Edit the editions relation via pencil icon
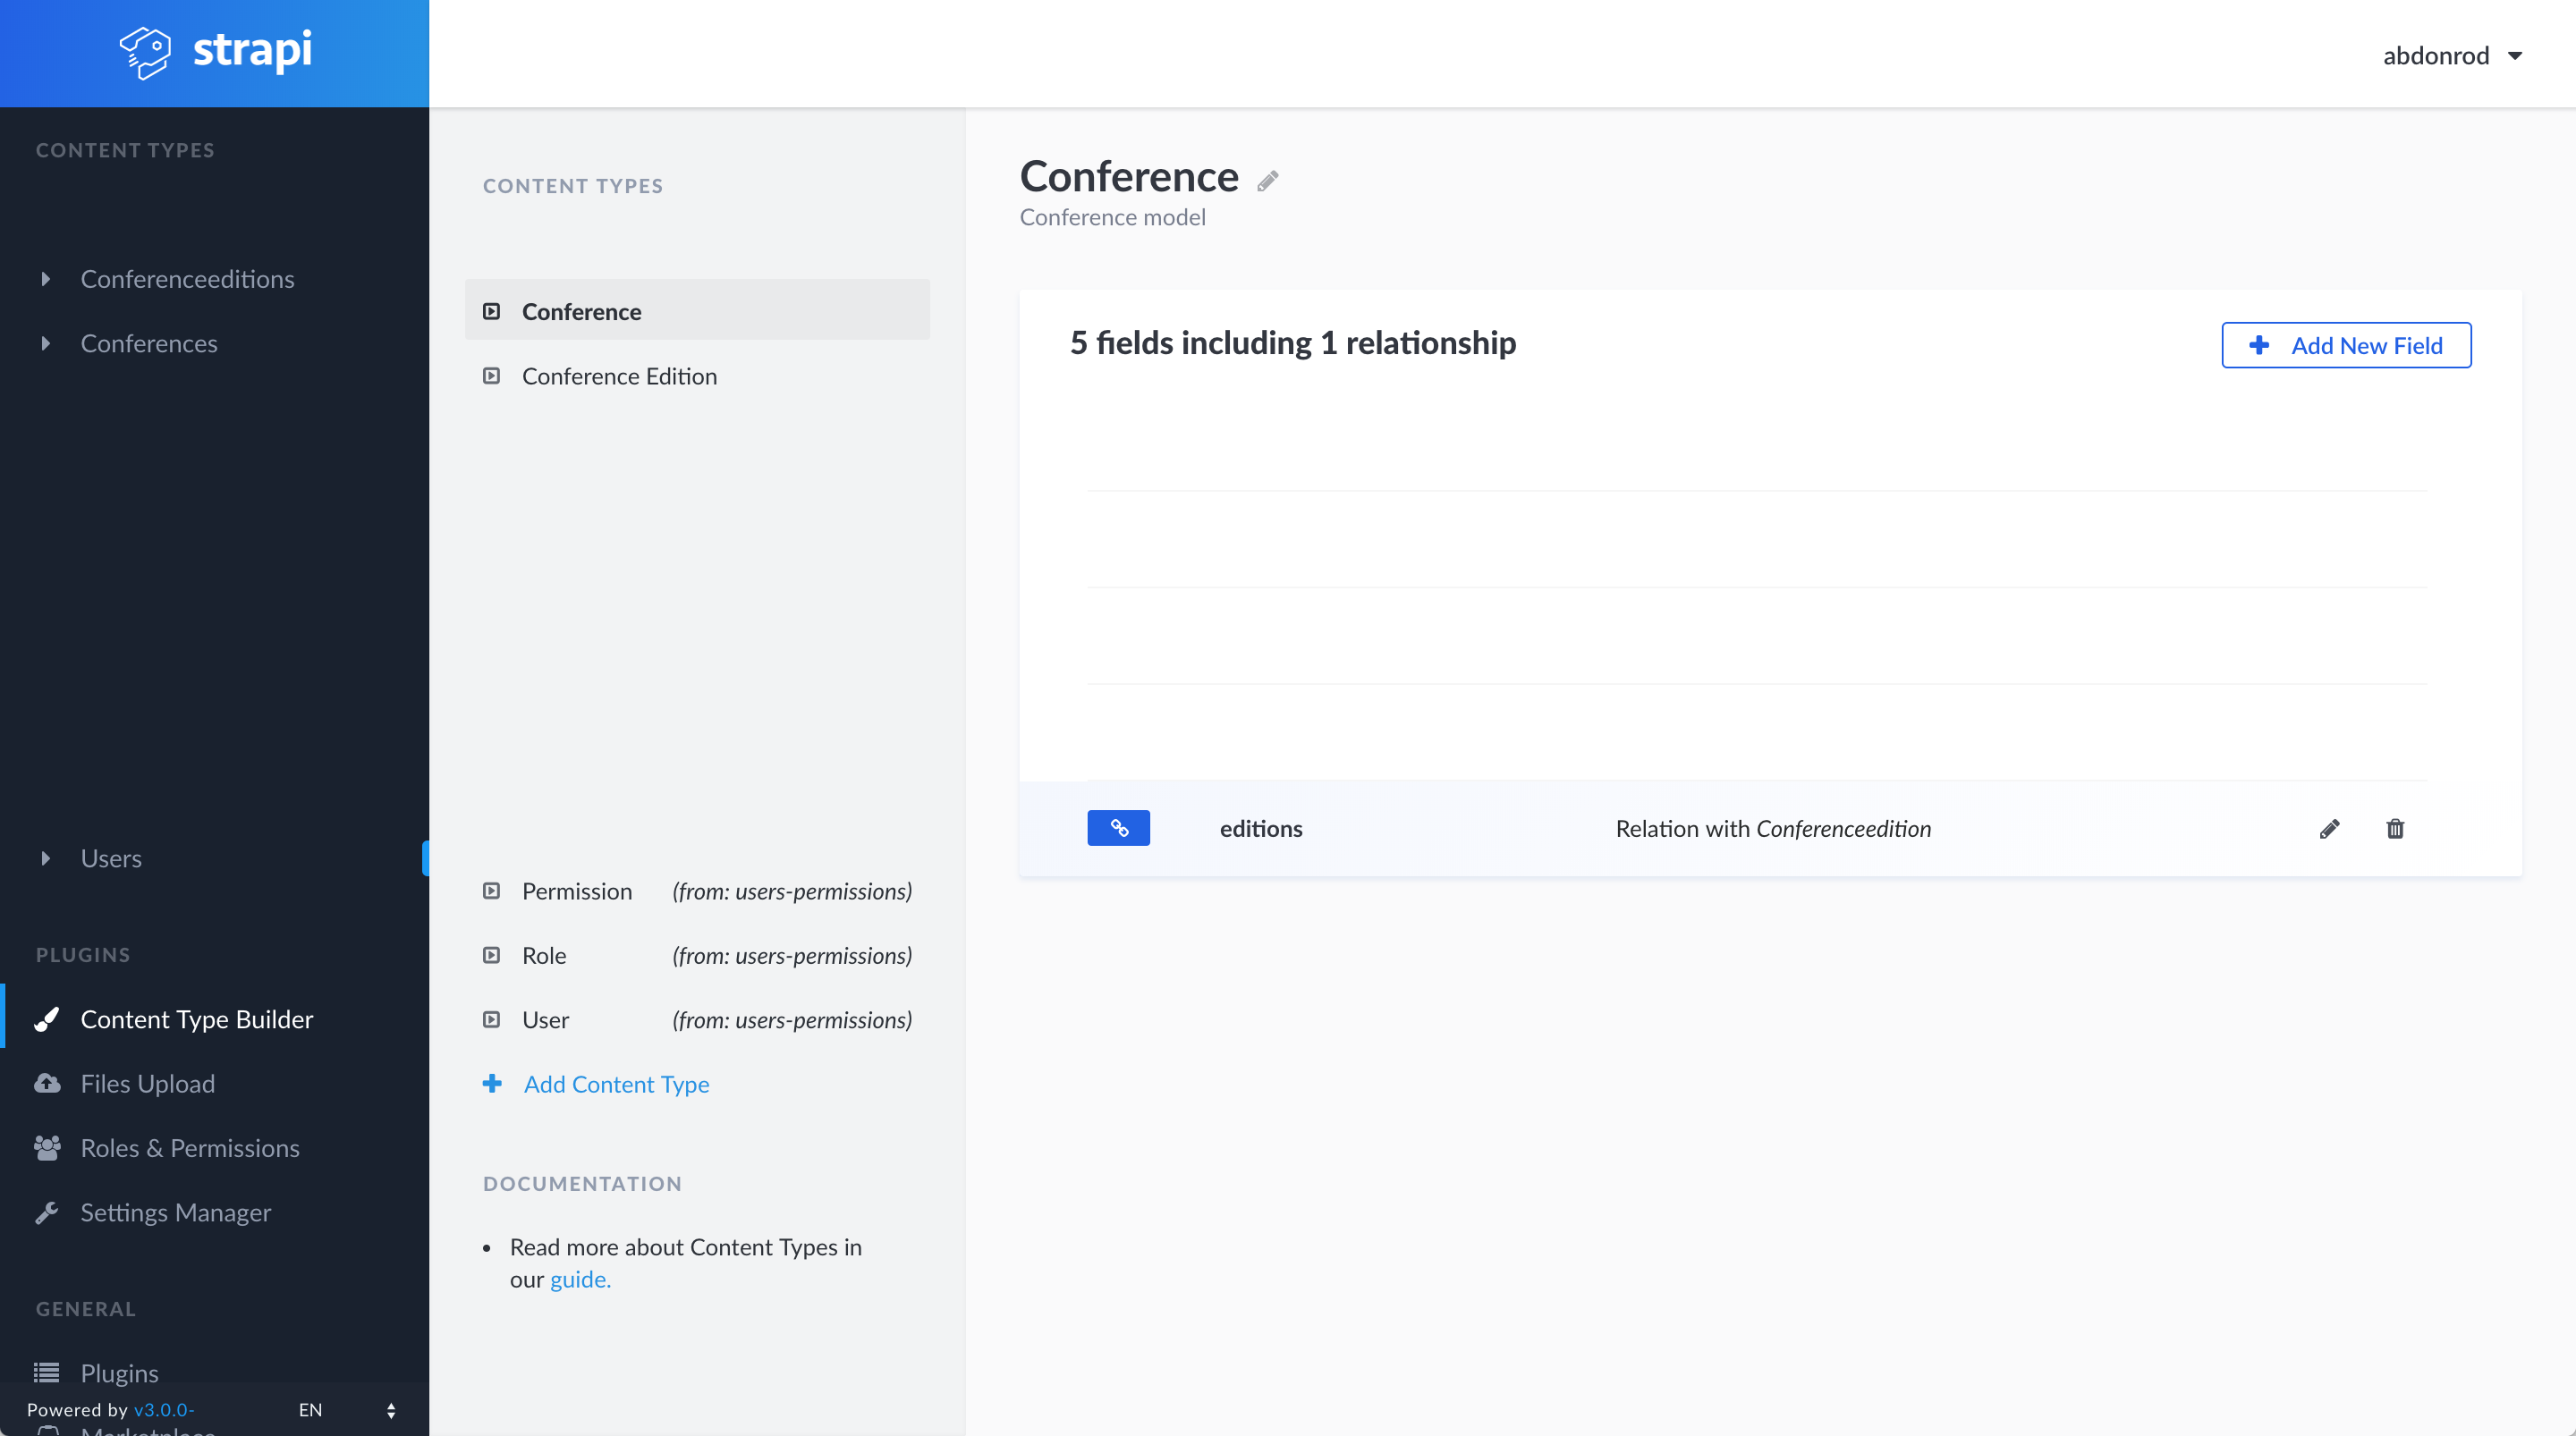The height and width of the screenshot is (1436, 2576). pos(2330,828)
